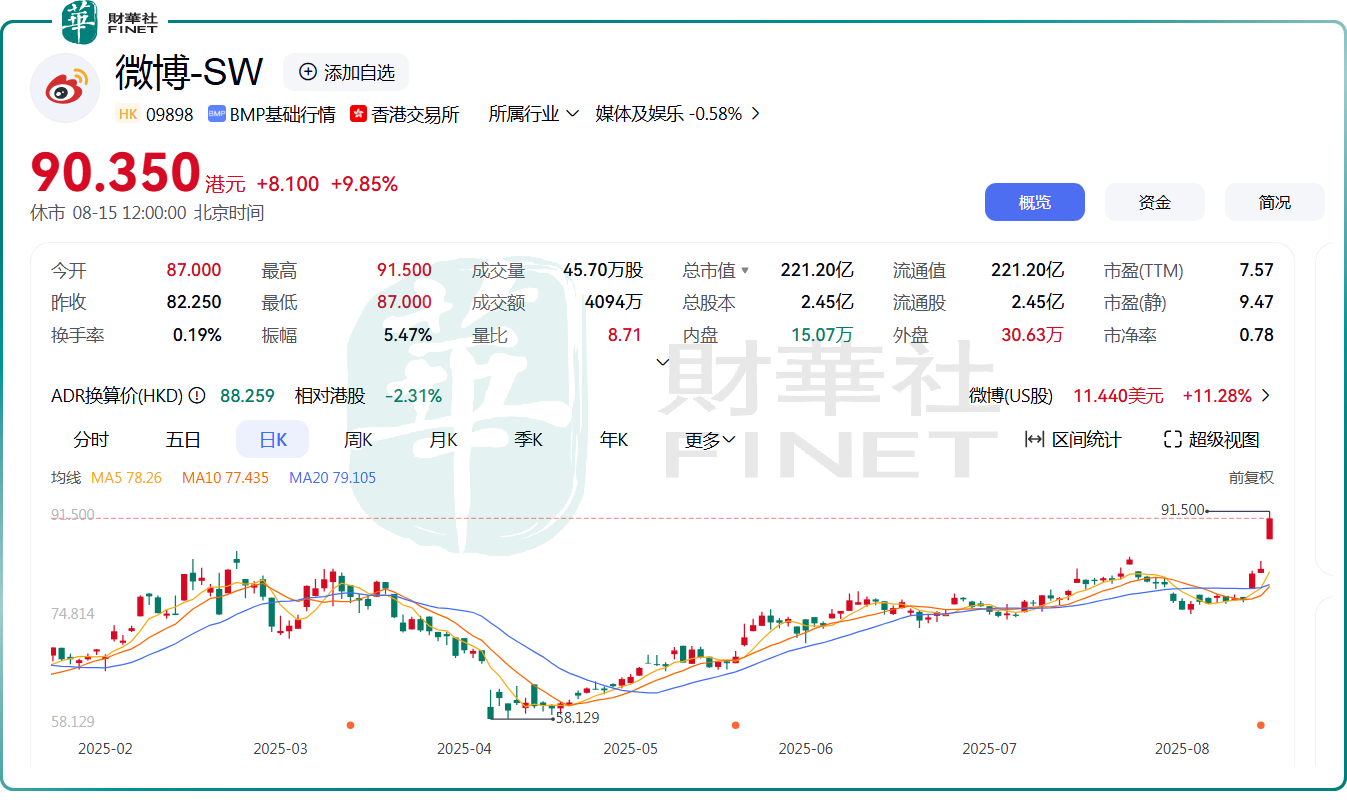Click the 前复权 adjustment option

point(1252,478)
